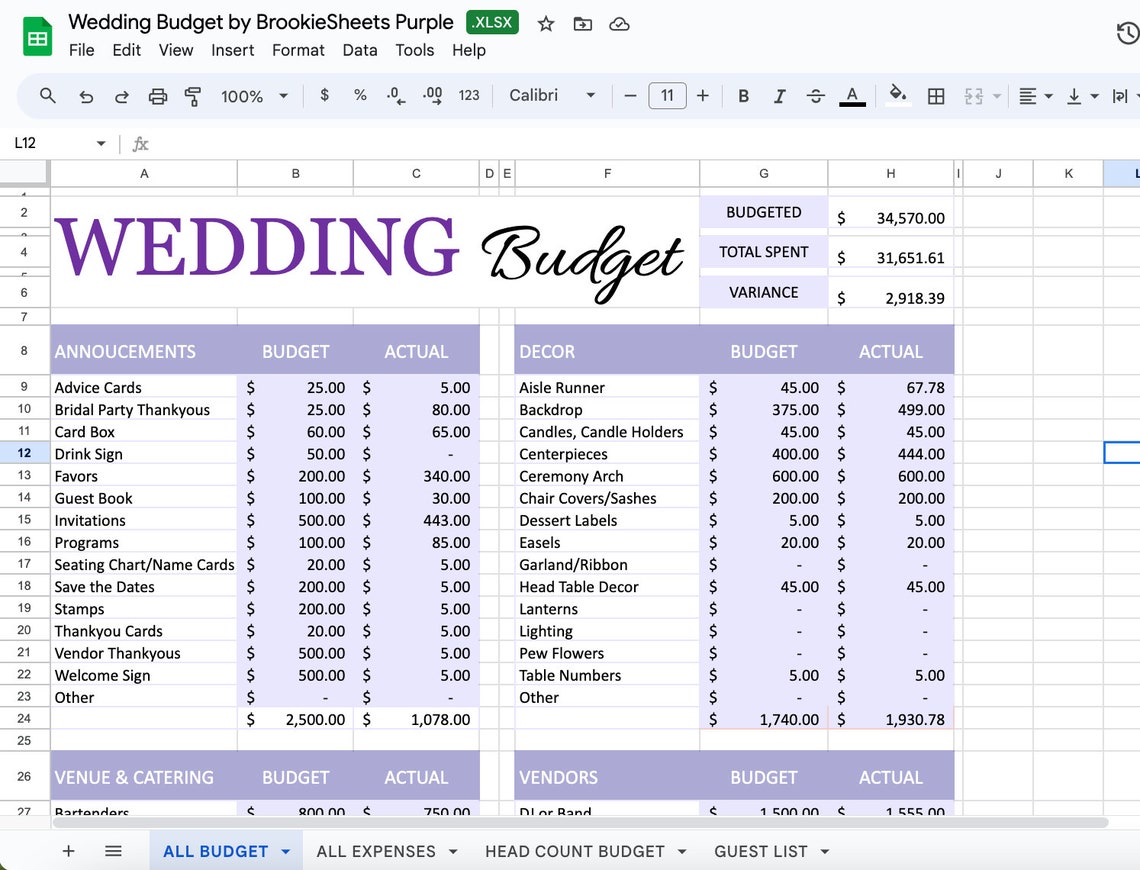Star the Wedding Budget spreadsheet

coord(546,22)
